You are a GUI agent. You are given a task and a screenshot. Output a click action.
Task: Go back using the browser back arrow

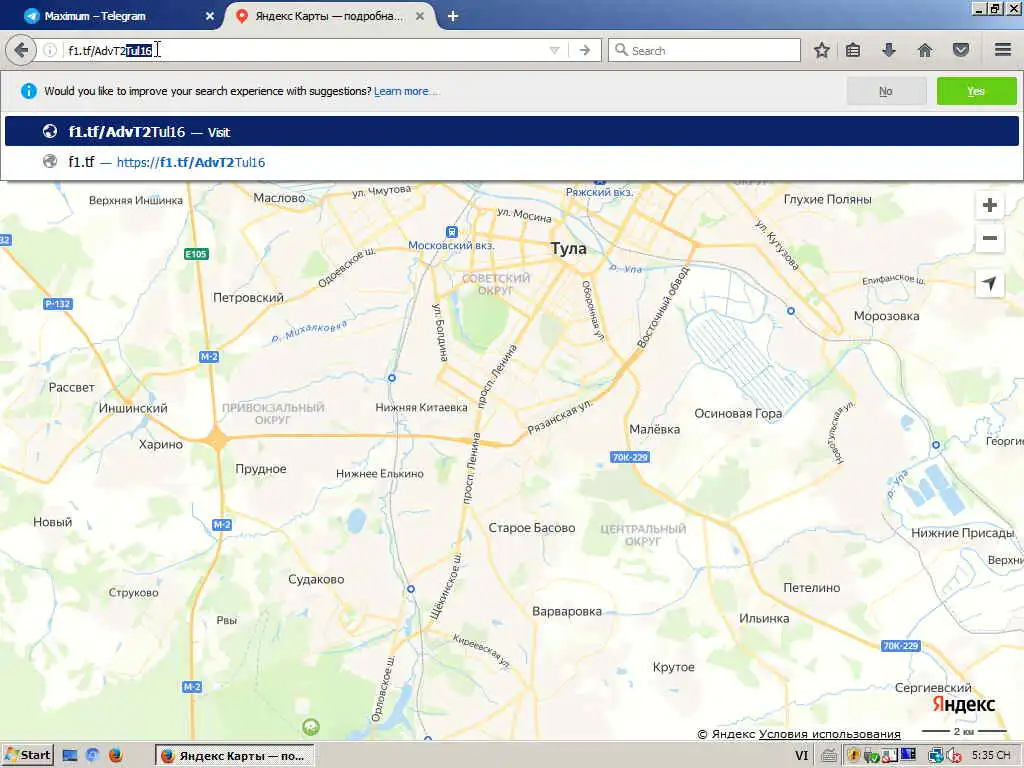(22, 50)
